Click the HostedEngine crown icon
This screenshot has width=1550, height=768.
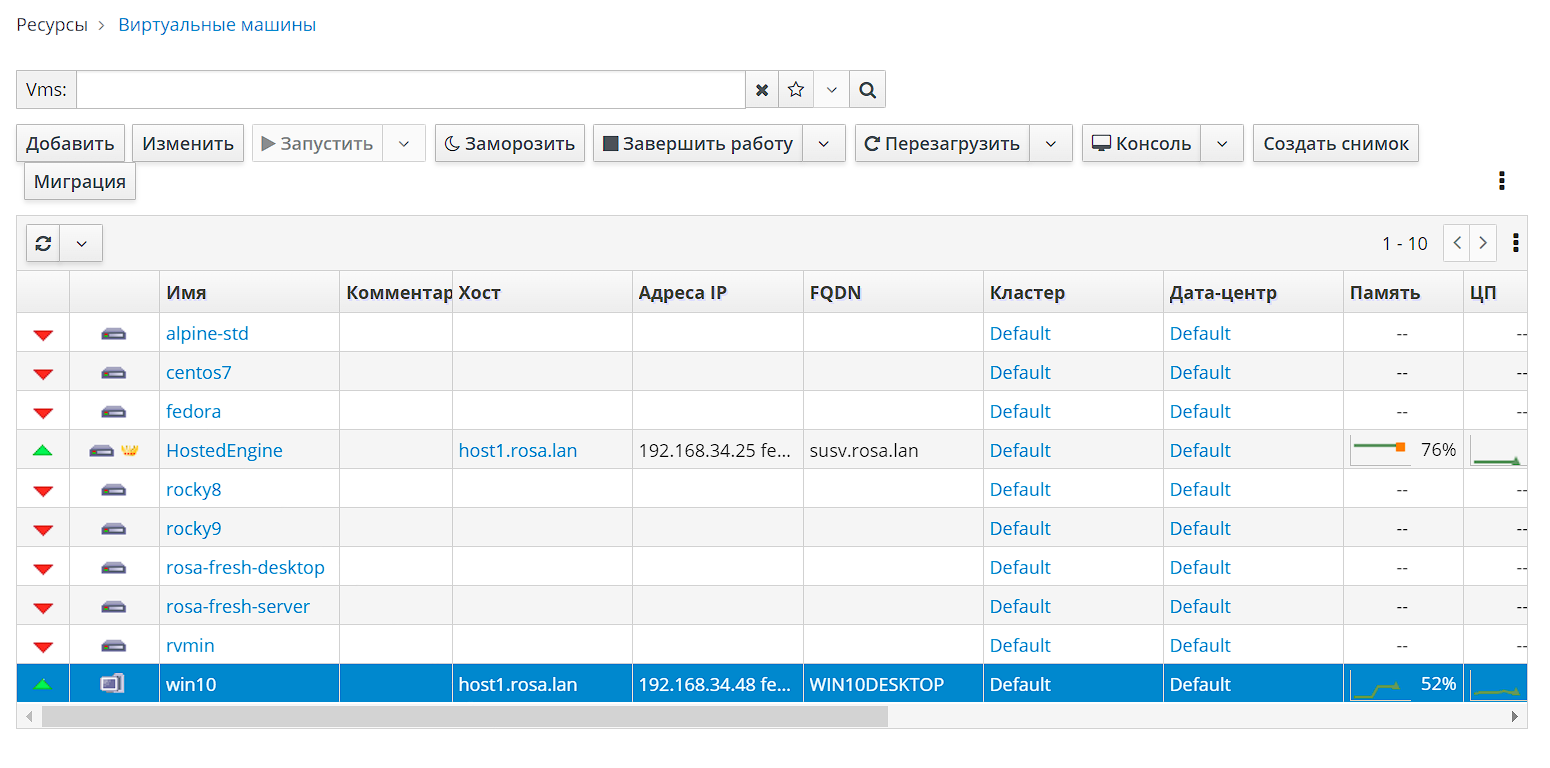[129, 451]
